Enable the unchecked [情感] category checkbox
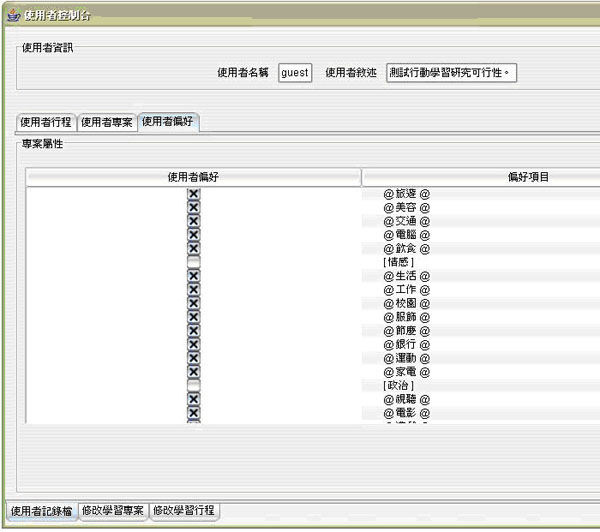This screenshot has width=600, height=532. click(193, 262)
